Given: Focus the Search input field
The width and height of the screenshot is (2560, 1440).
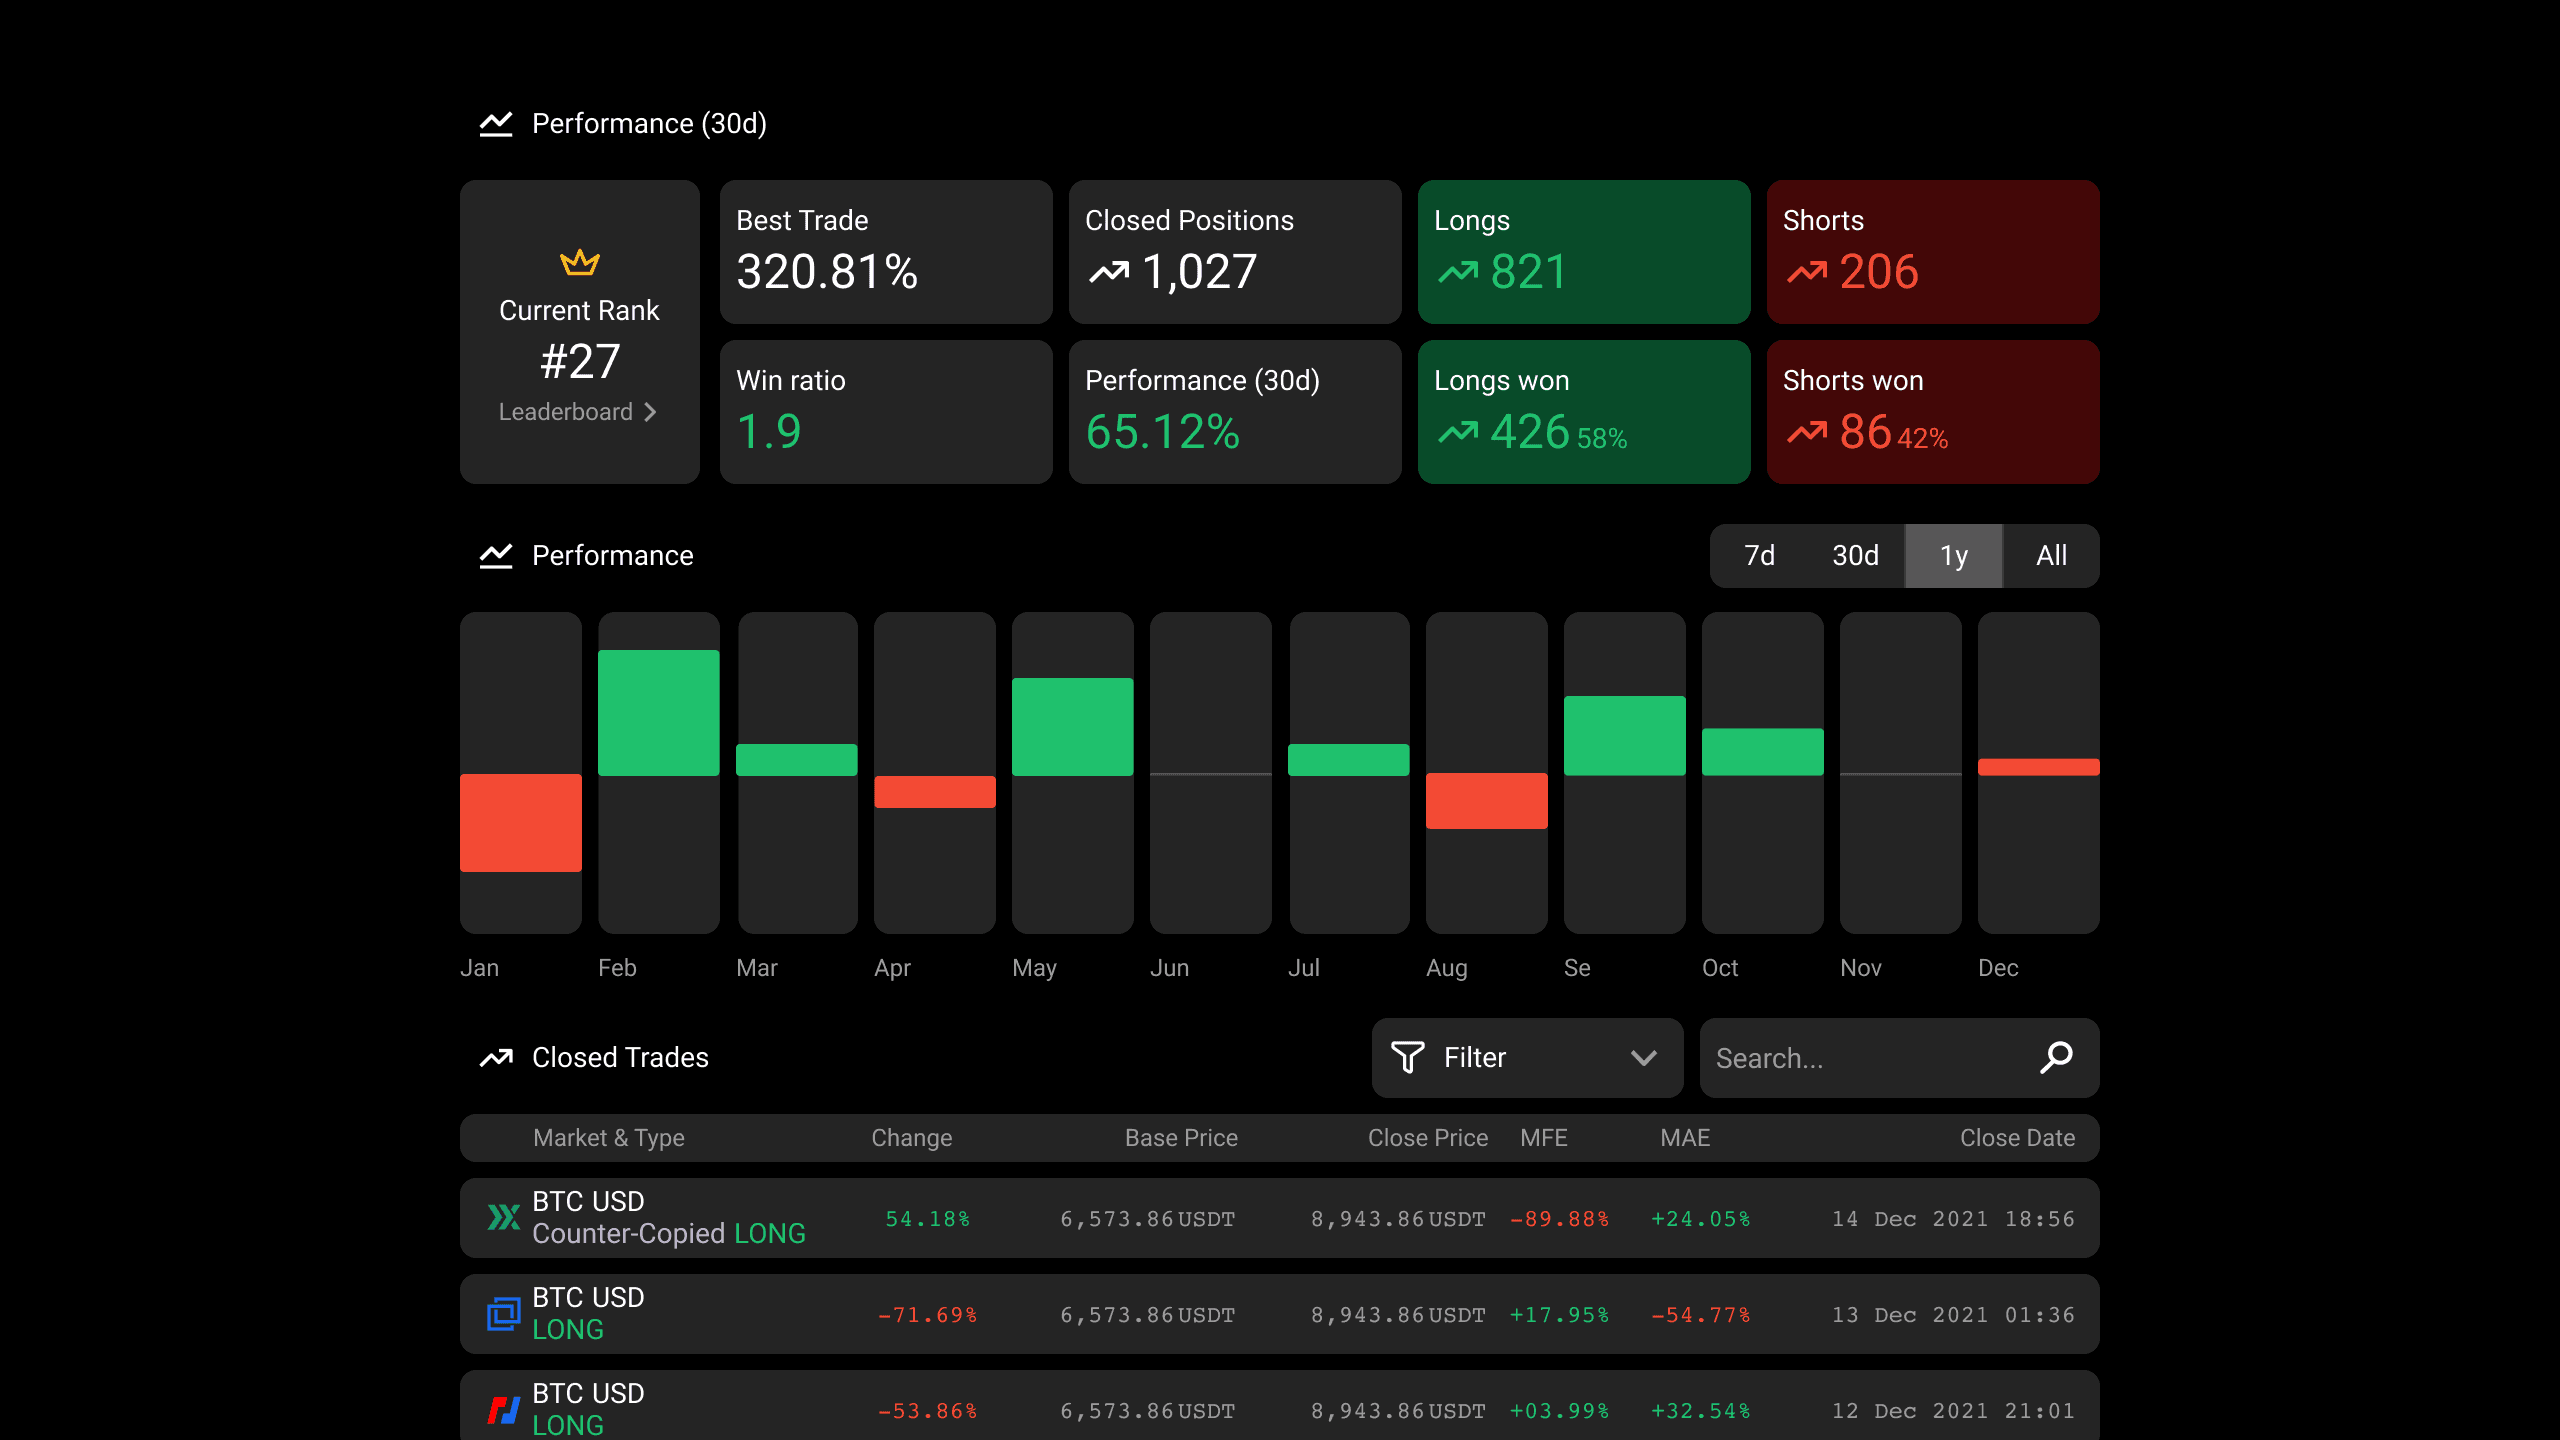Looking at the screenshot, I should tap(1899, 1058).
